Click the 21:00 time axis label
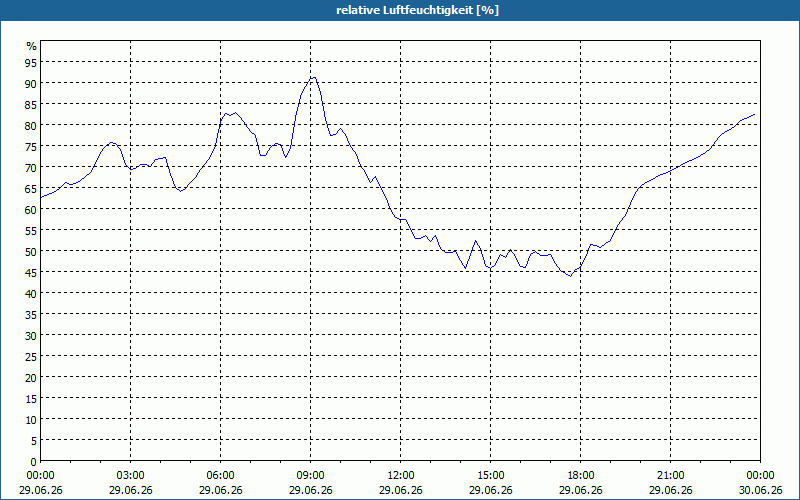 (670, 476)
